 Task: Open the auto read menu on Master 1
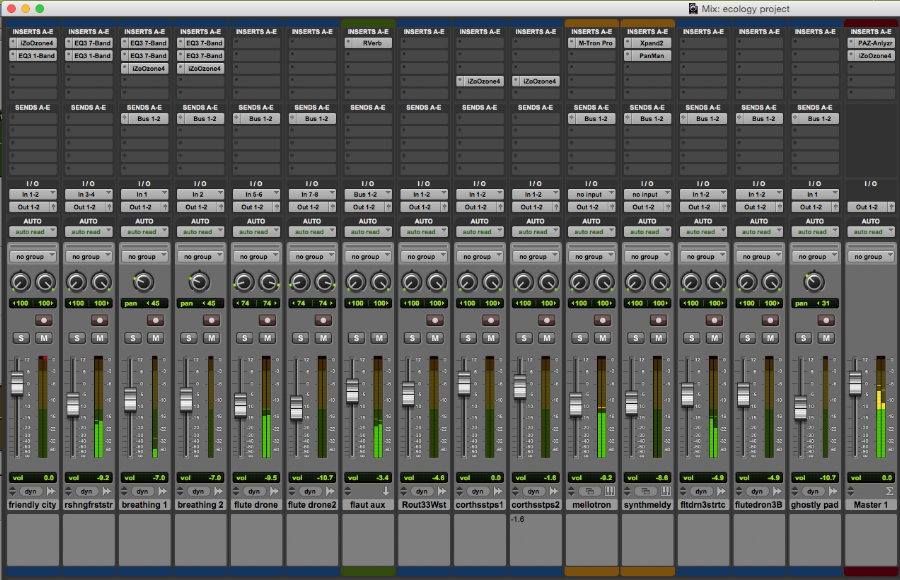[x=870, y=232]
